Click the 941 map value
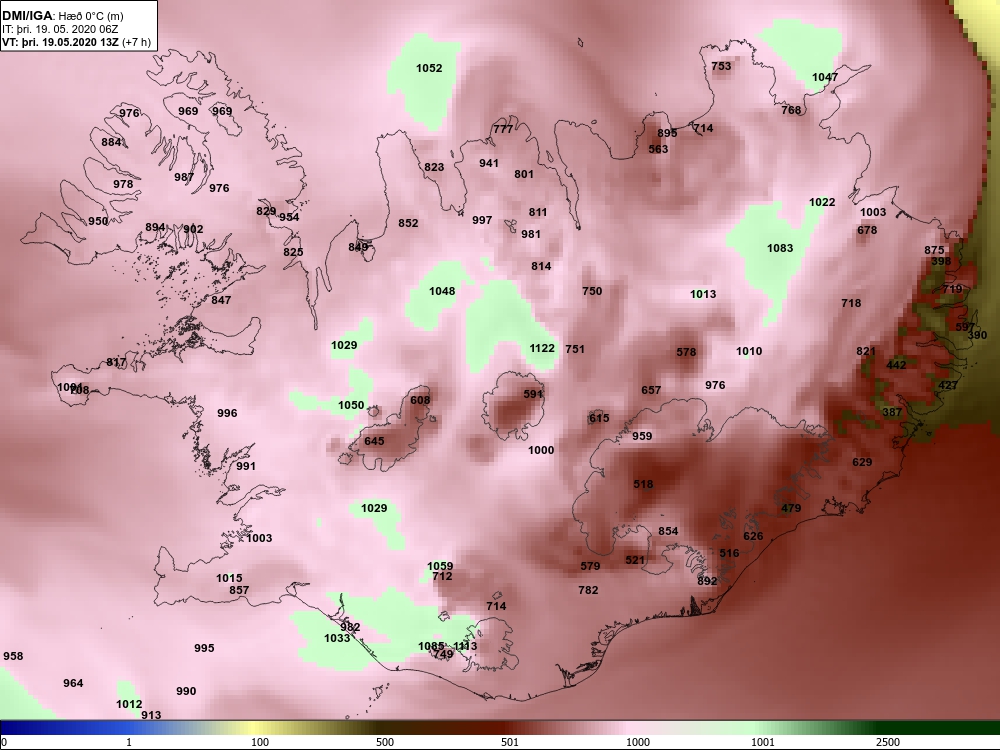This screenshot has width=1000, height=750. pos(489,163)
